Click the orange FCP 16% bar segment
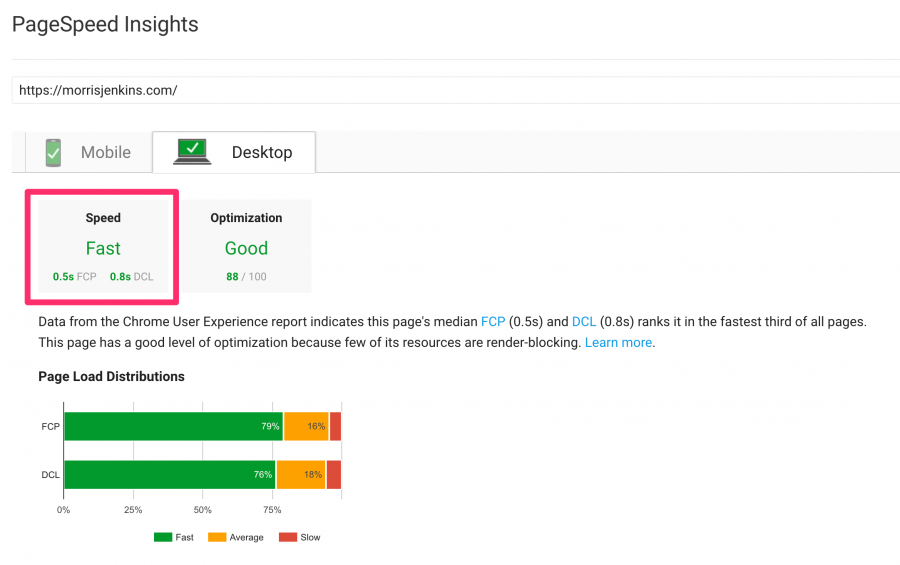Screen dimensions: 900x565 pos(306,426)
